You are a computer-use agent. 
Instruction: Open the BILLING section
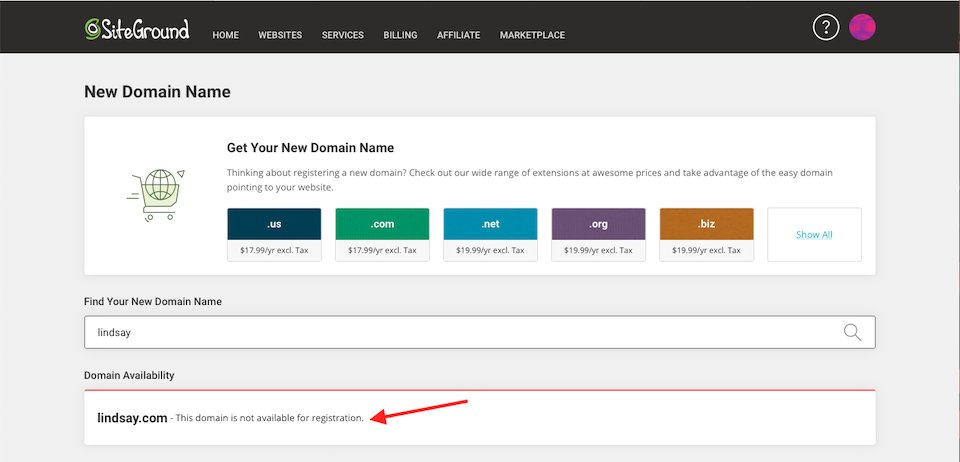(400, 35)
